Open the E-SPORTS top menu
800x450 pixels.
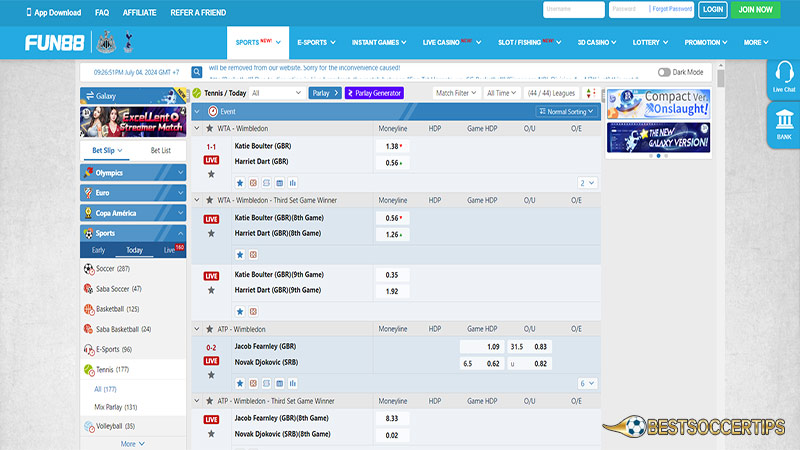(316, 42)
